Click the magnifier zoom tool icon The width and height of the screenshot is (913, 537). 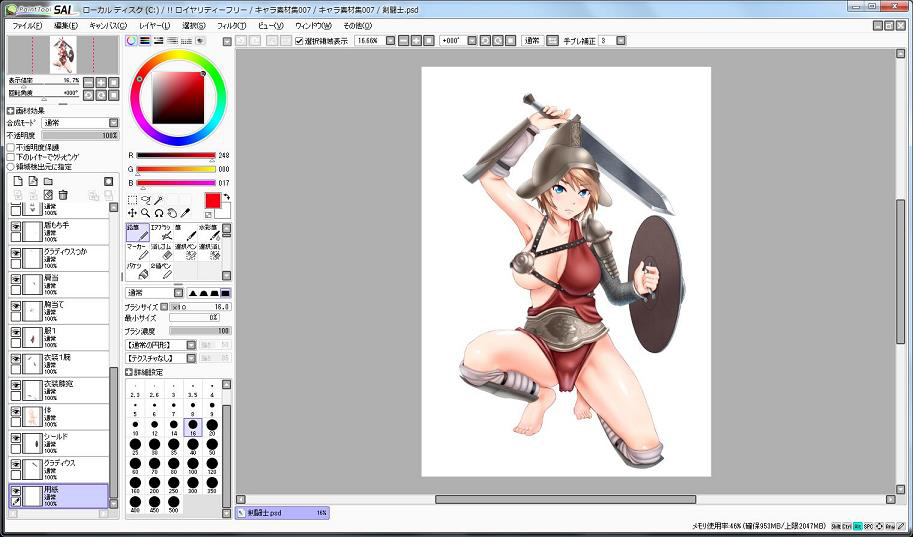point(145,213)
